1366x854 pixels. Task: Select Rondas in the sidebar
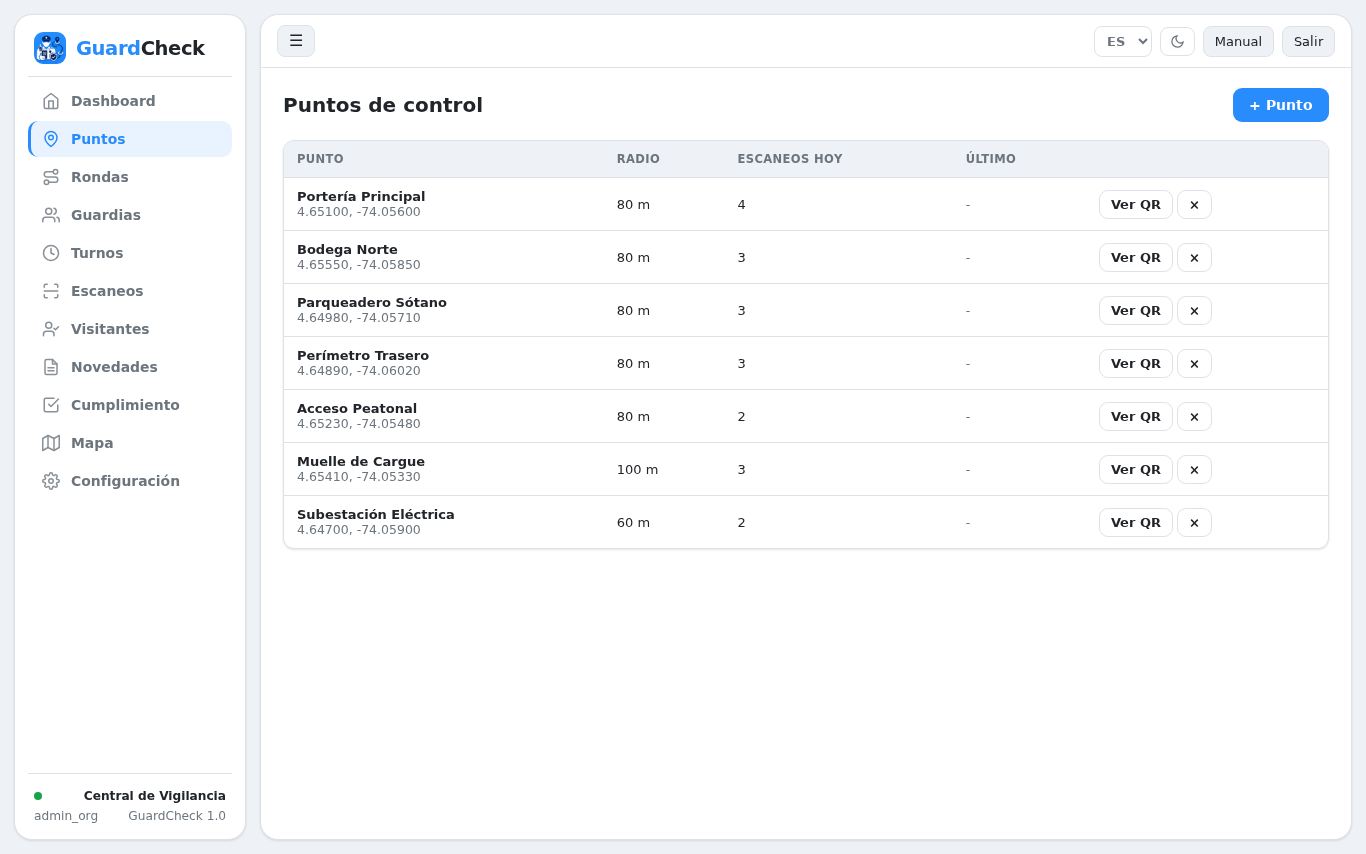pos(100,177)
